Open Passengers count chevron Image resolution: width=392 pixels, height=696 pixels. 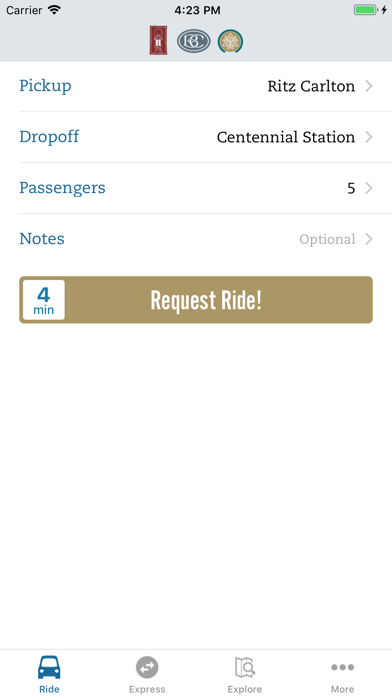pos(368,188)
